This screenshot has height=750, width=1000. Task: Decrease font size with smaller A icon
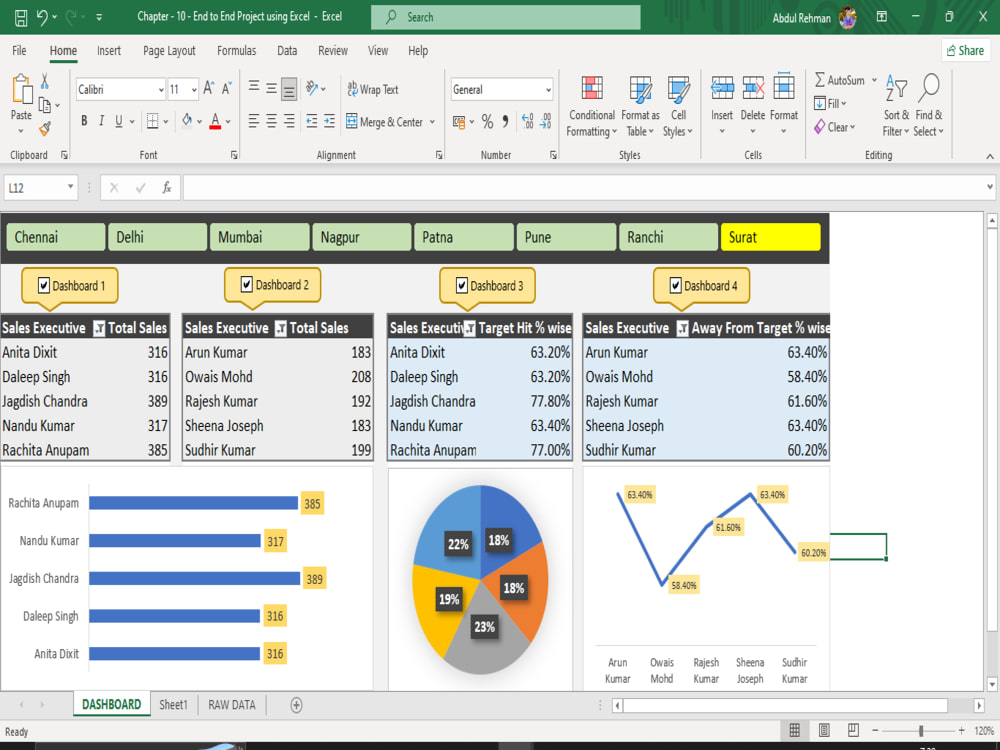pyautogui.click(x=226, y=89)
